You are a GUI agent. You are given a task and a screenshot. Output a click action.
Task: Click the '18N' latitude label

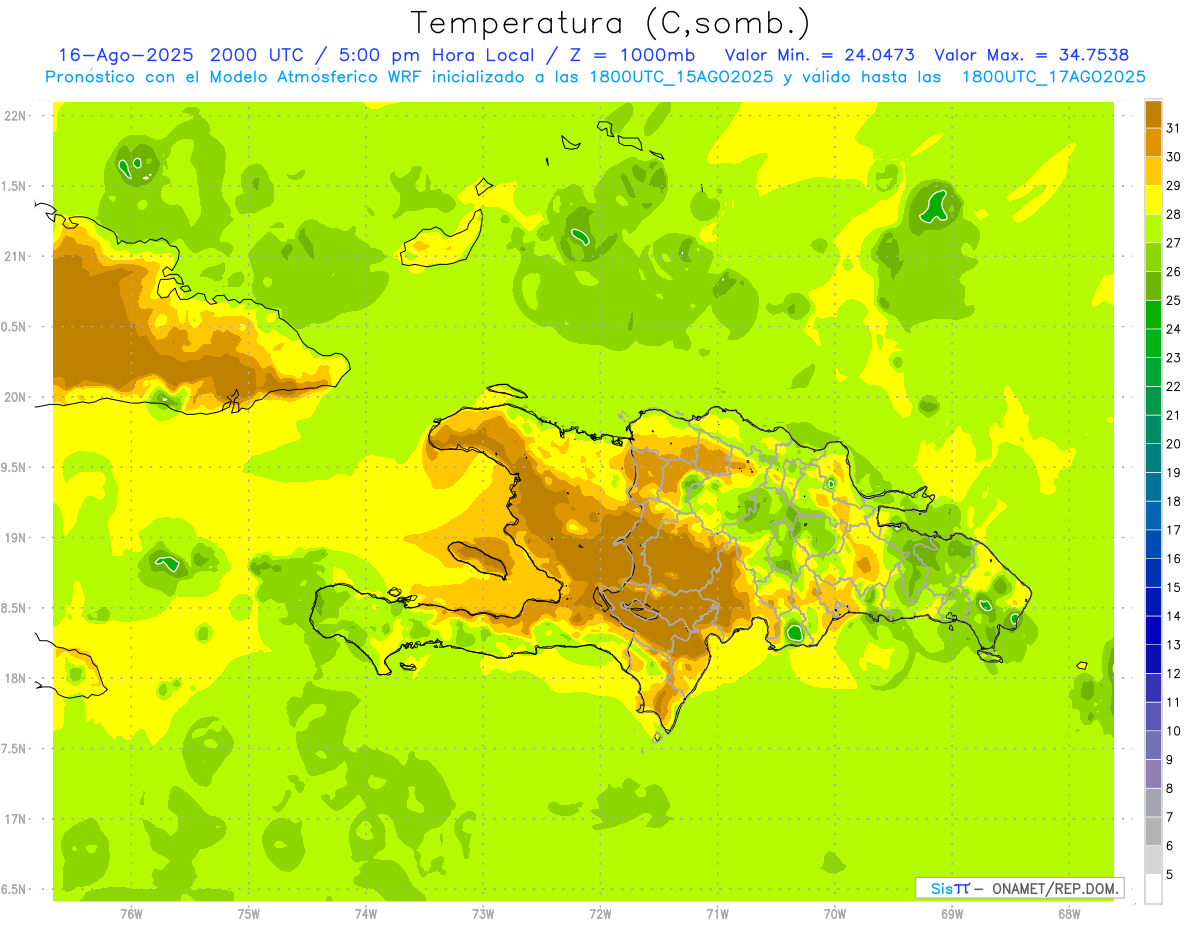15,679
